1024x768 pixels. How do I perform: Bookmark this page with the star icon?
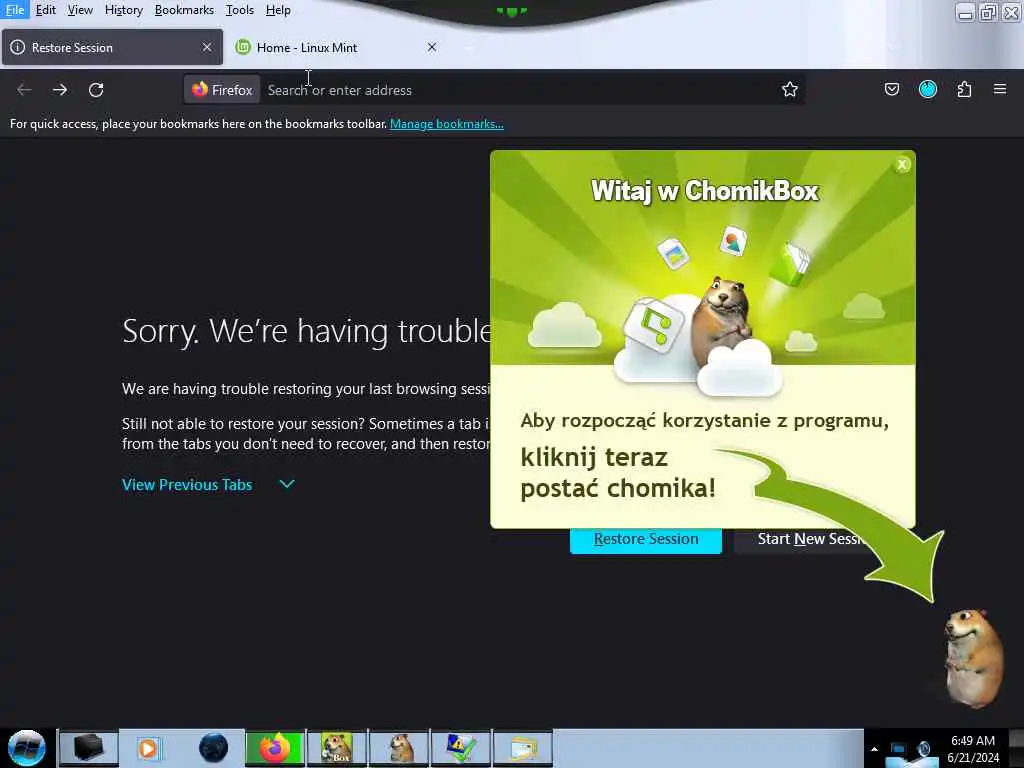click(790, 89)
